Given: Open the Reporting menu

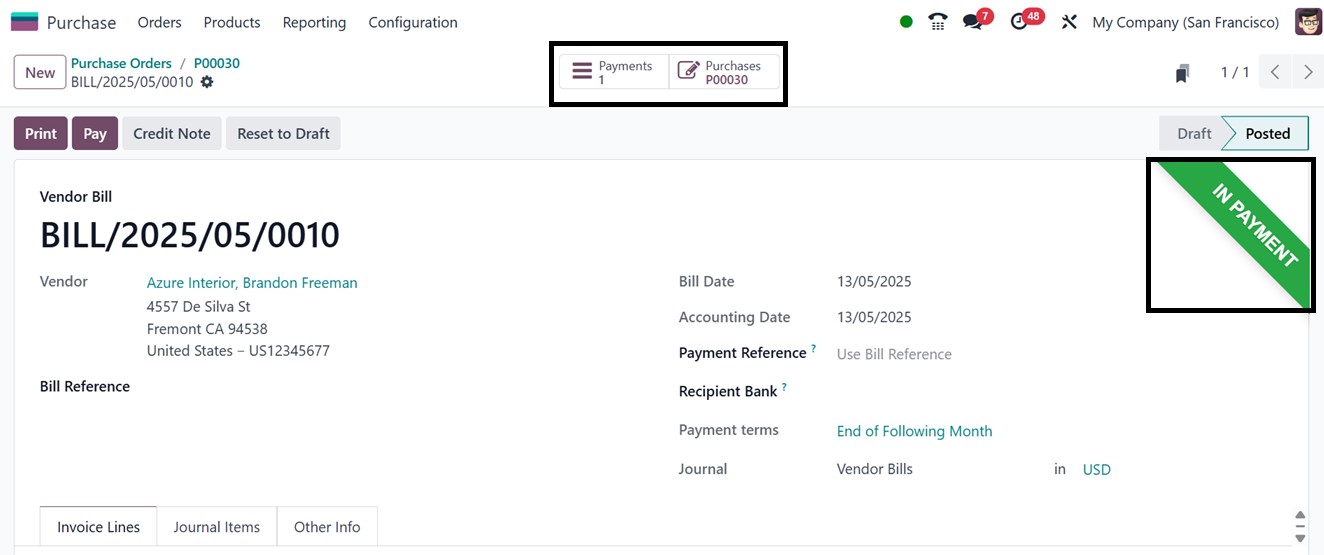Looking at the screenshot, I should pos(314,22).
